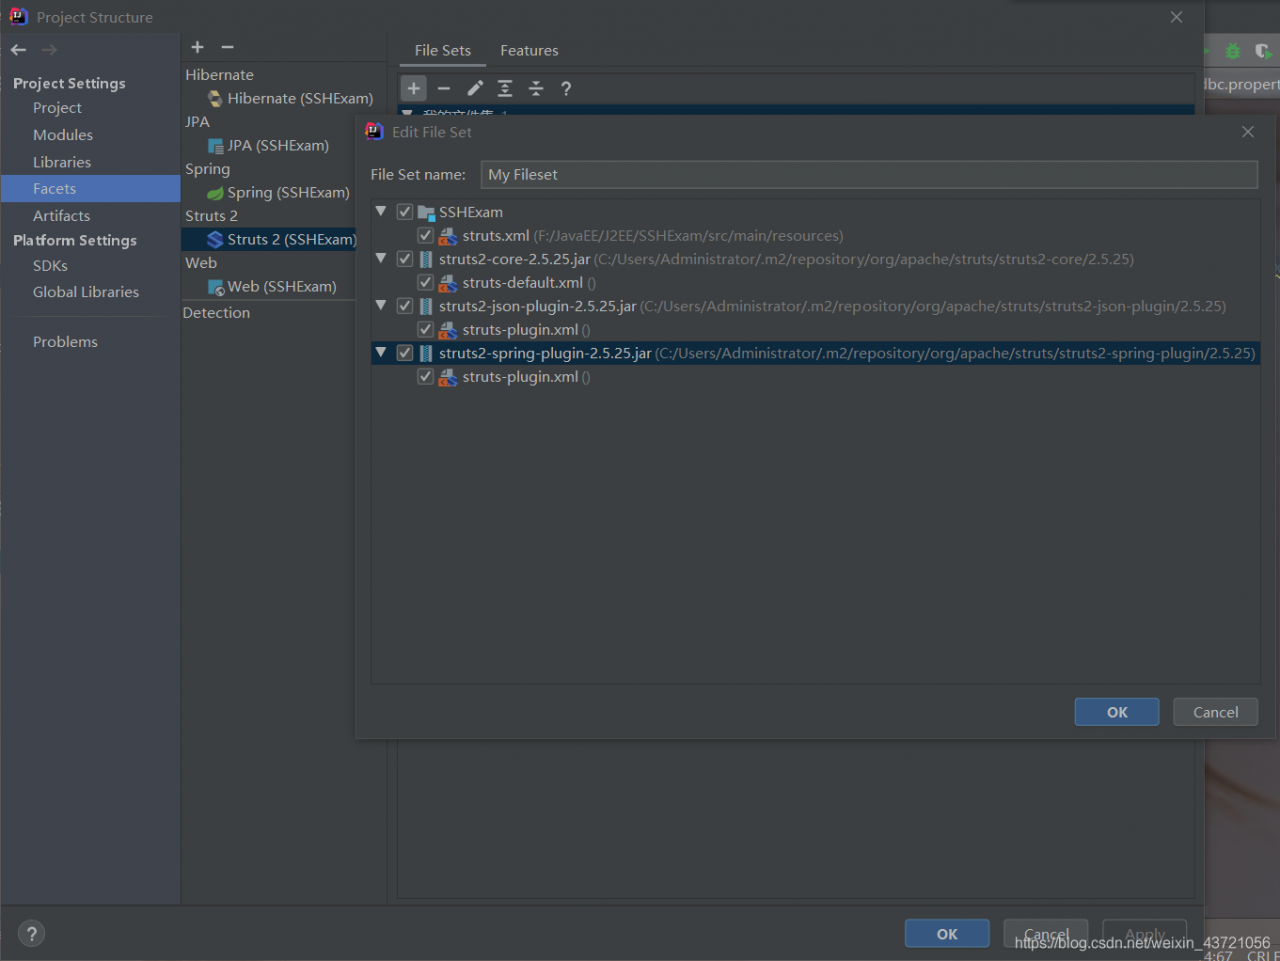Uncheck the struts2-core-2.5.25.jar checkbox
This screenshot has width=1280, height=961.
[405, 259]
